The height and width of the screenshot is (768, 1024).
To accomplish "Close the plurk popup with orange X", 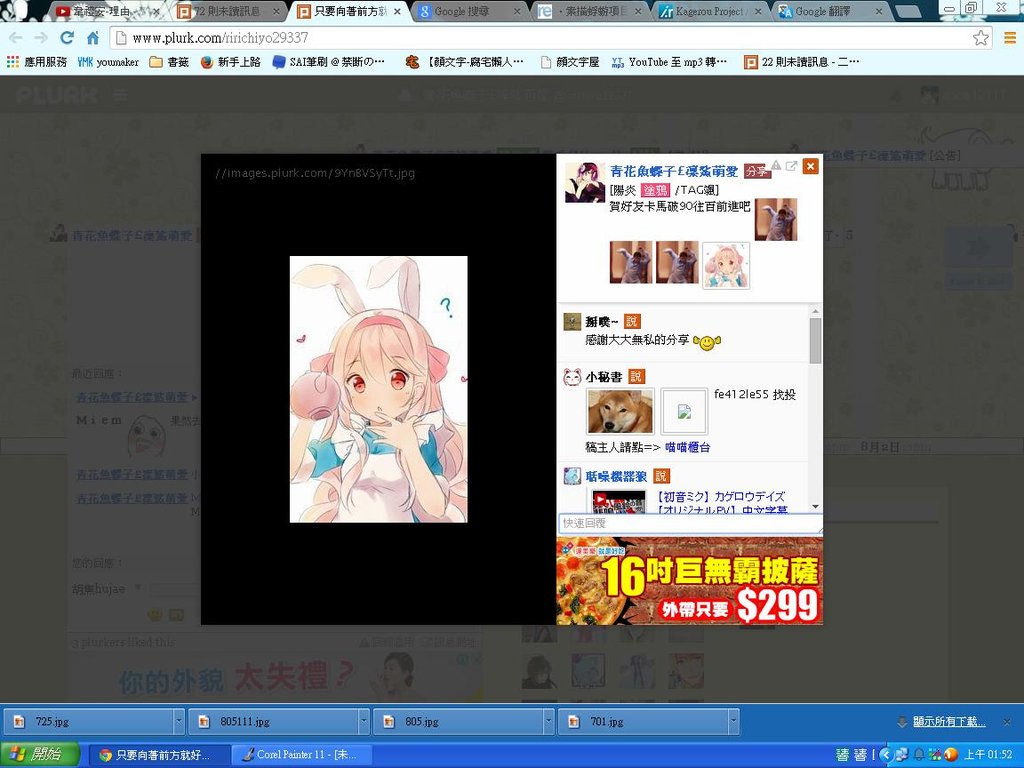I will pos(810,167).
